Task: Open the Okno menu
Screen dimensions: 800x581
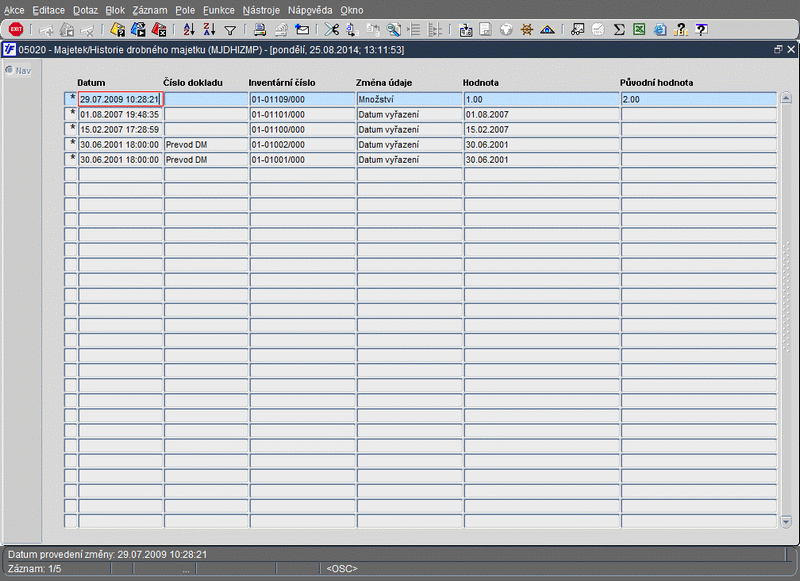Action: click(352, 10)
